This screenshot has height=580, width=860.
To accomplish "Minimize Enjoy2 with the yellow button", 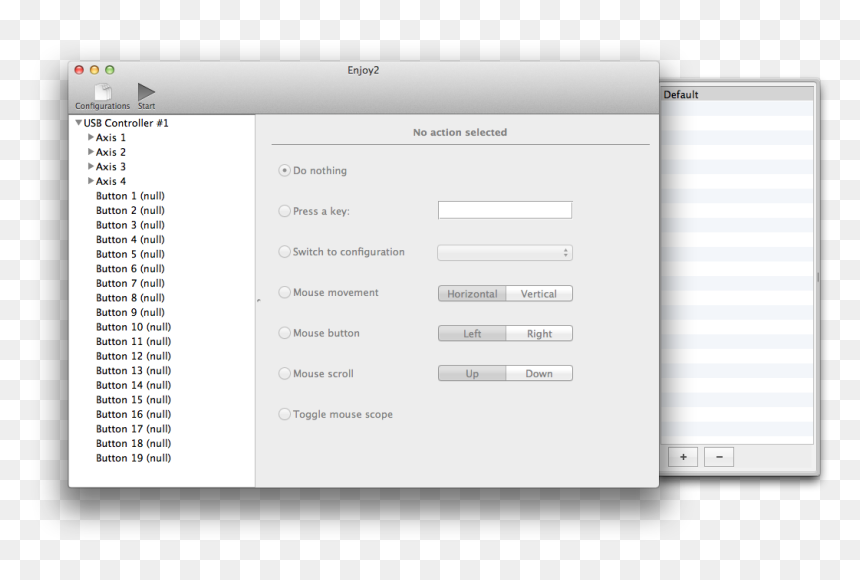I will click(94, 70).
